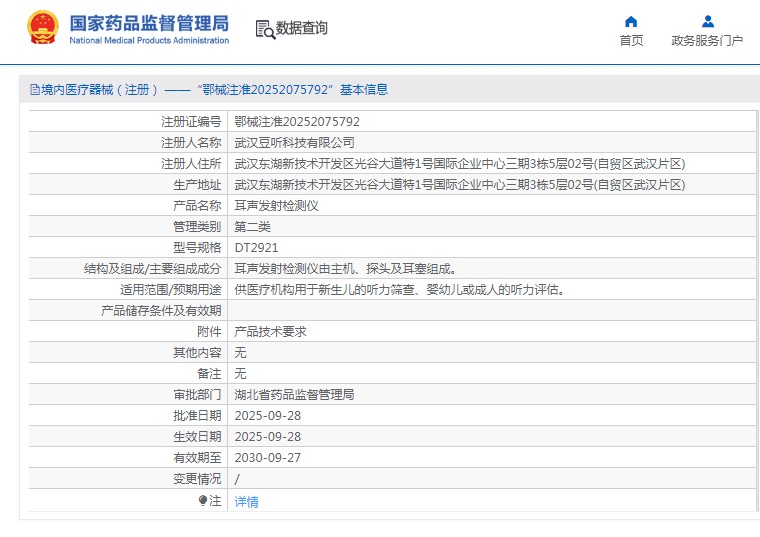Click the 无 value in the 备注 row
Viewport: 760px width, 537px height.
tap(240, 374)
